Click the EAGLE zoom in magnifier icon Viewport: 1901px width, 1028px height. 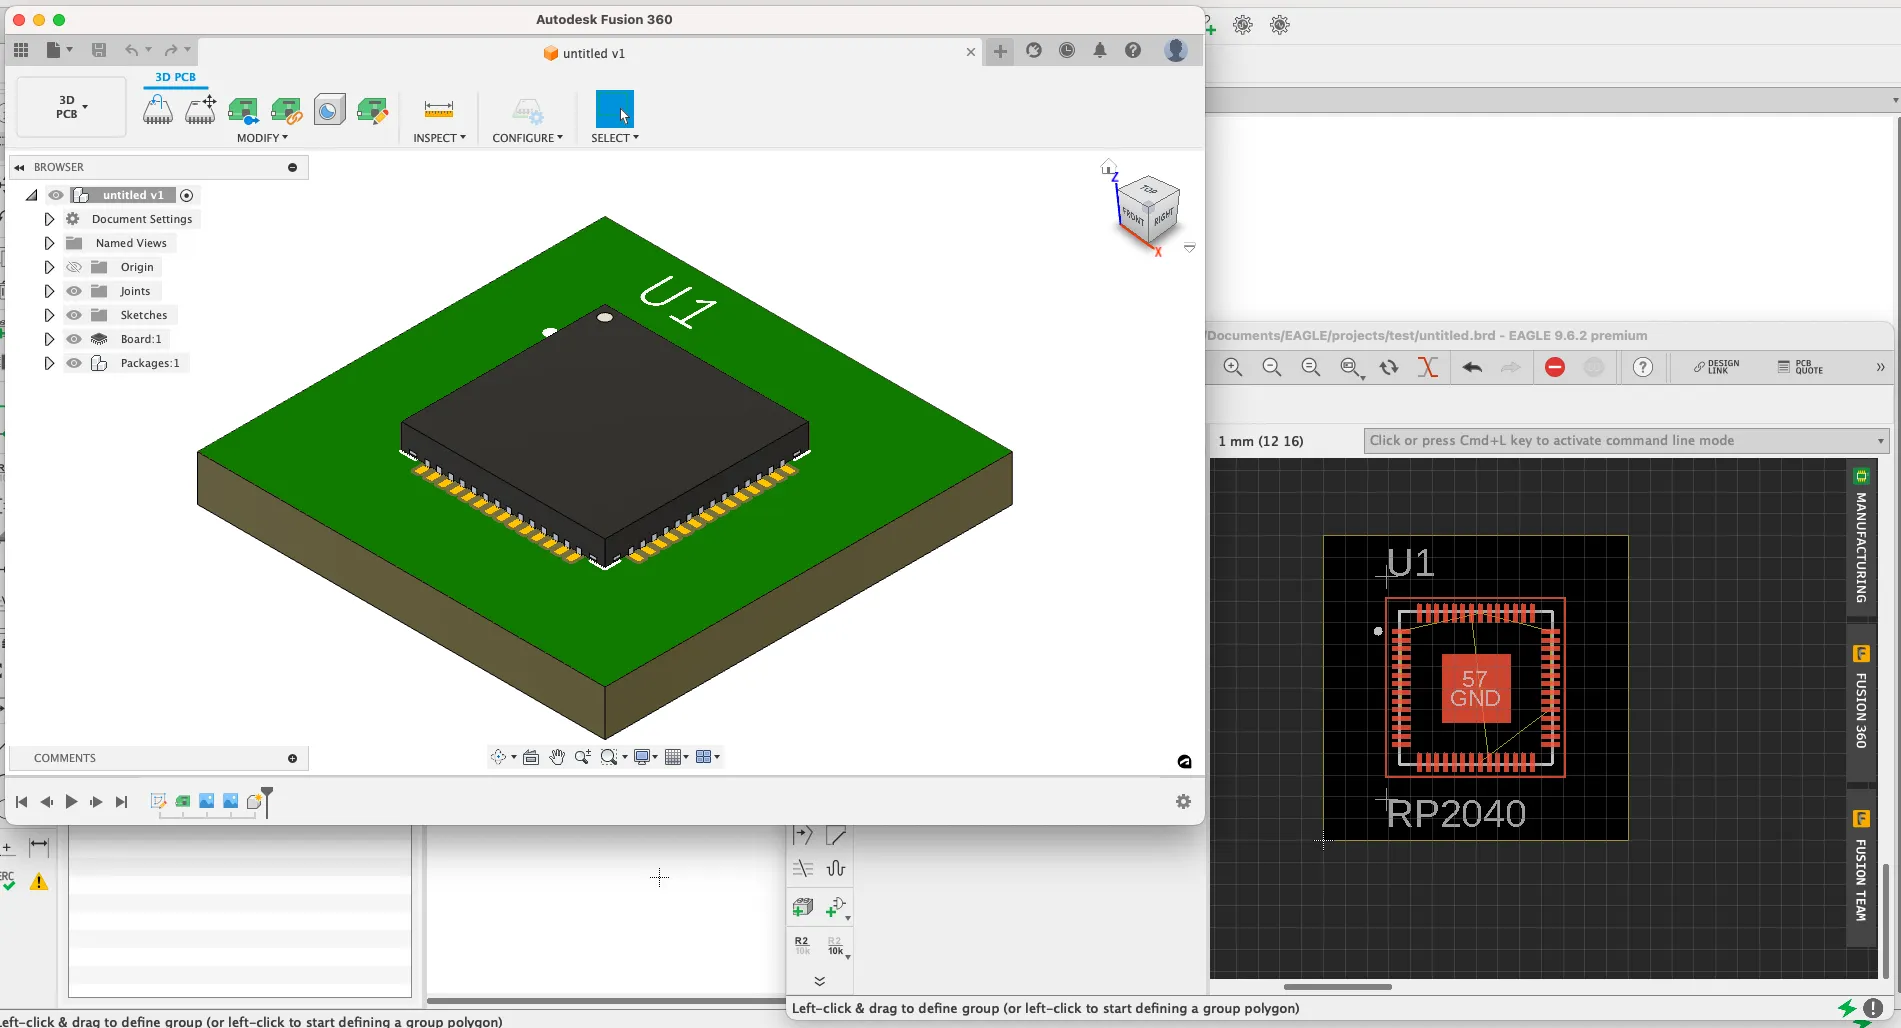tap(1233, 368)
